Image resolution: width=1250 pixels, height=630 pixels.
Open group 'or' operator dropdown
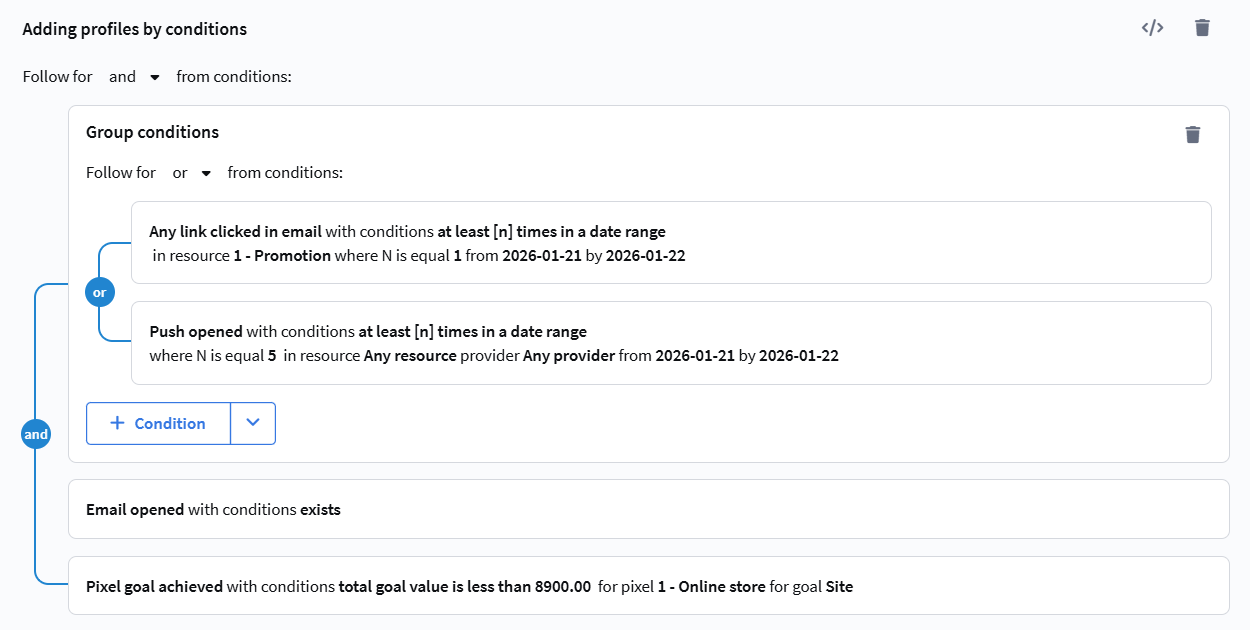(192, 173)
